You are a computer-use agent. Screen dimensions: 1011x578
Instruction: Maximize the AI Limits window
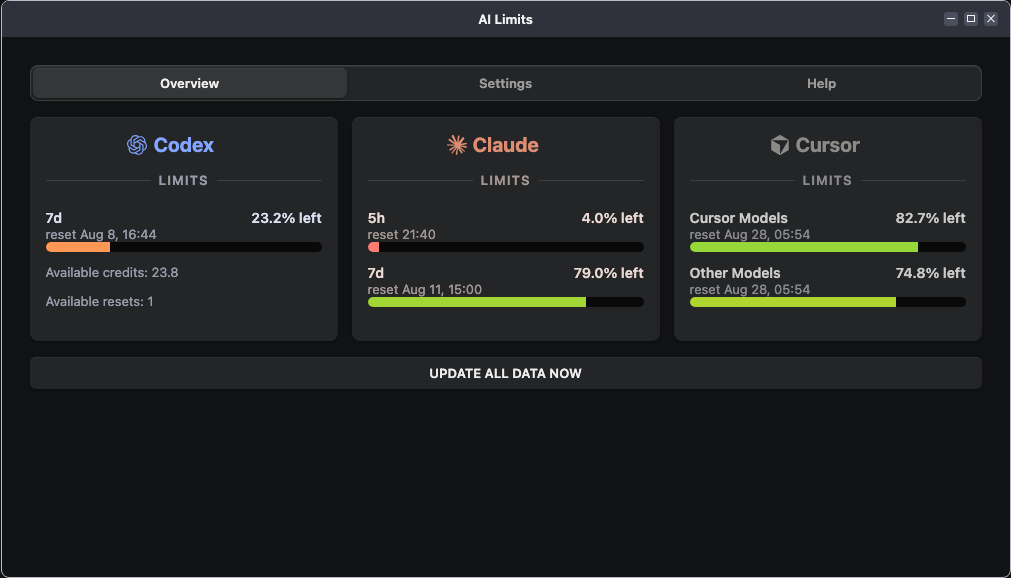[x=970, y=19]
